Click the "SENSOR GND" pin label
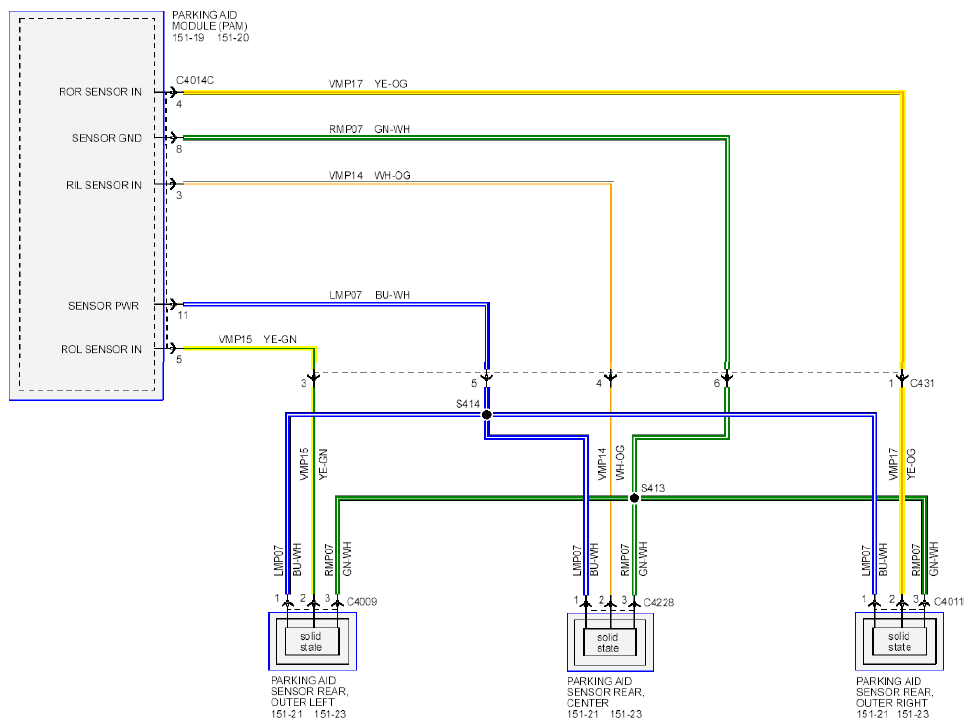The height and width of the screenshot is (727, 973). 107,138
